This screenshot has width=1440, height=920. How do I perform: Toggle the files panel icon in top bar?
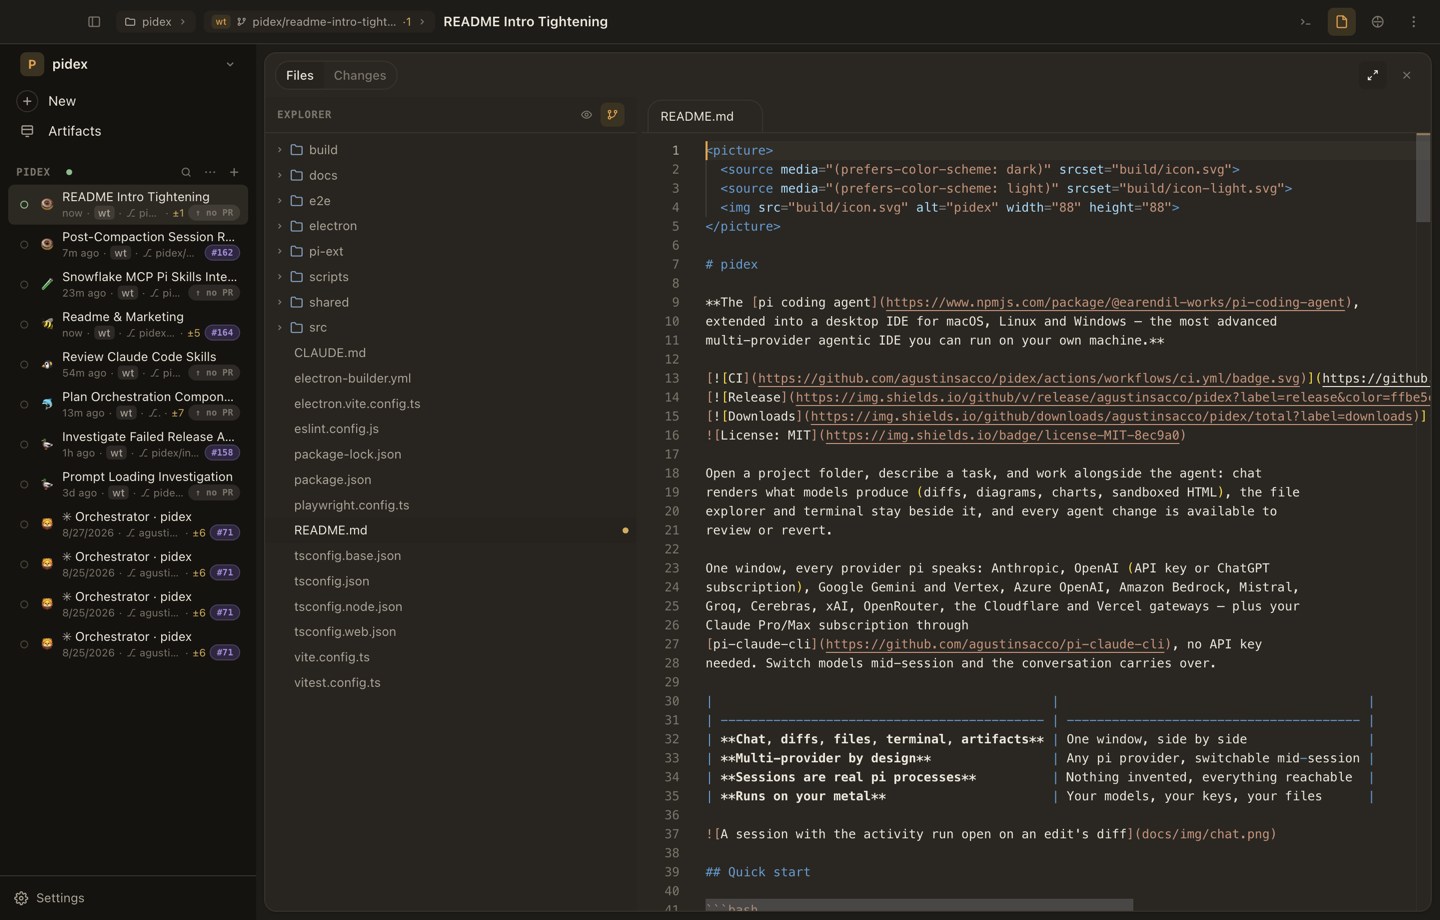pos(1342,22)
